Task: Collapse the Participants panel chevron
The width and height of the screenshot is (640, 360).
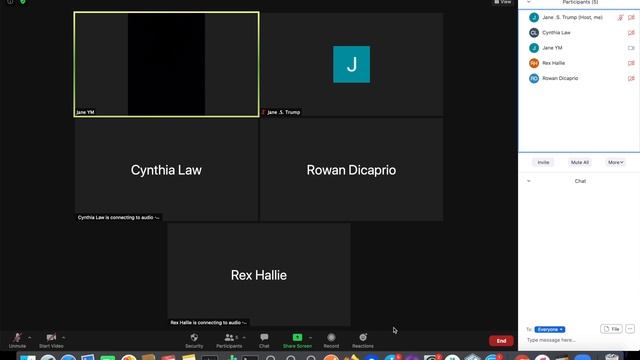Action: click(x=529, y=2)
